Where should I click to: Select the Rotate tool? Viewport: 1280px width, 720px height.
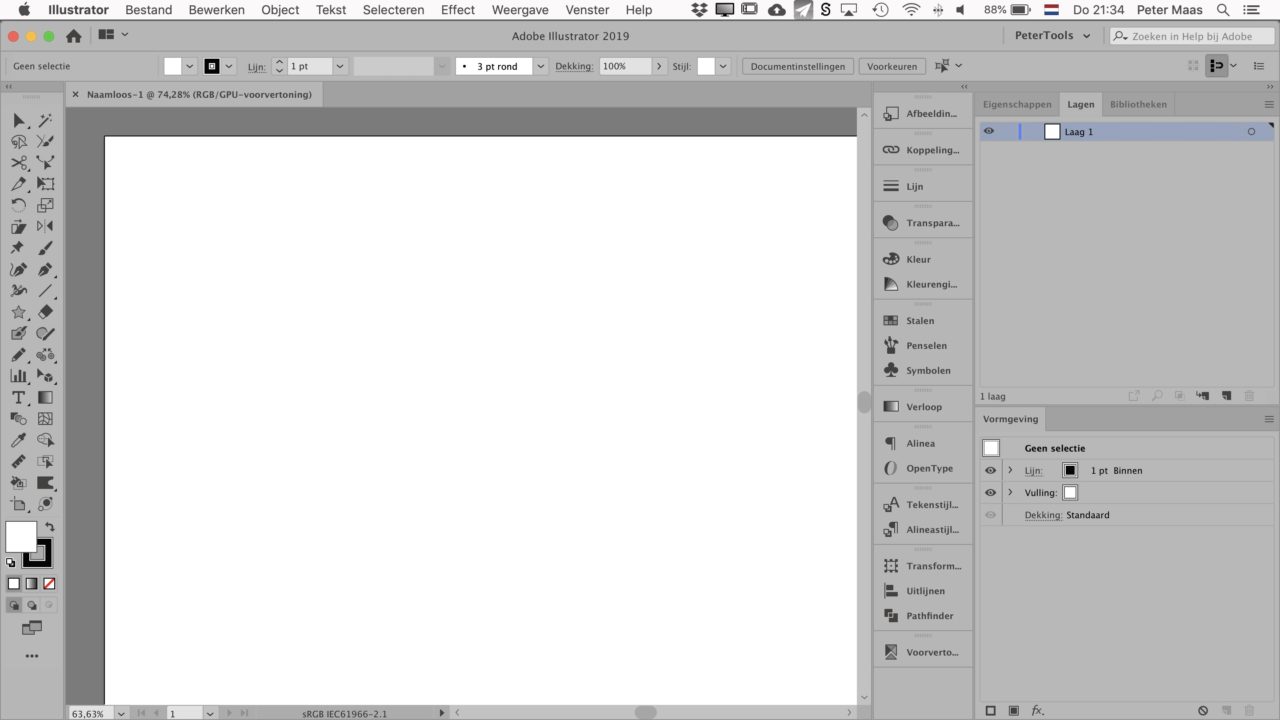click(19, 205)
